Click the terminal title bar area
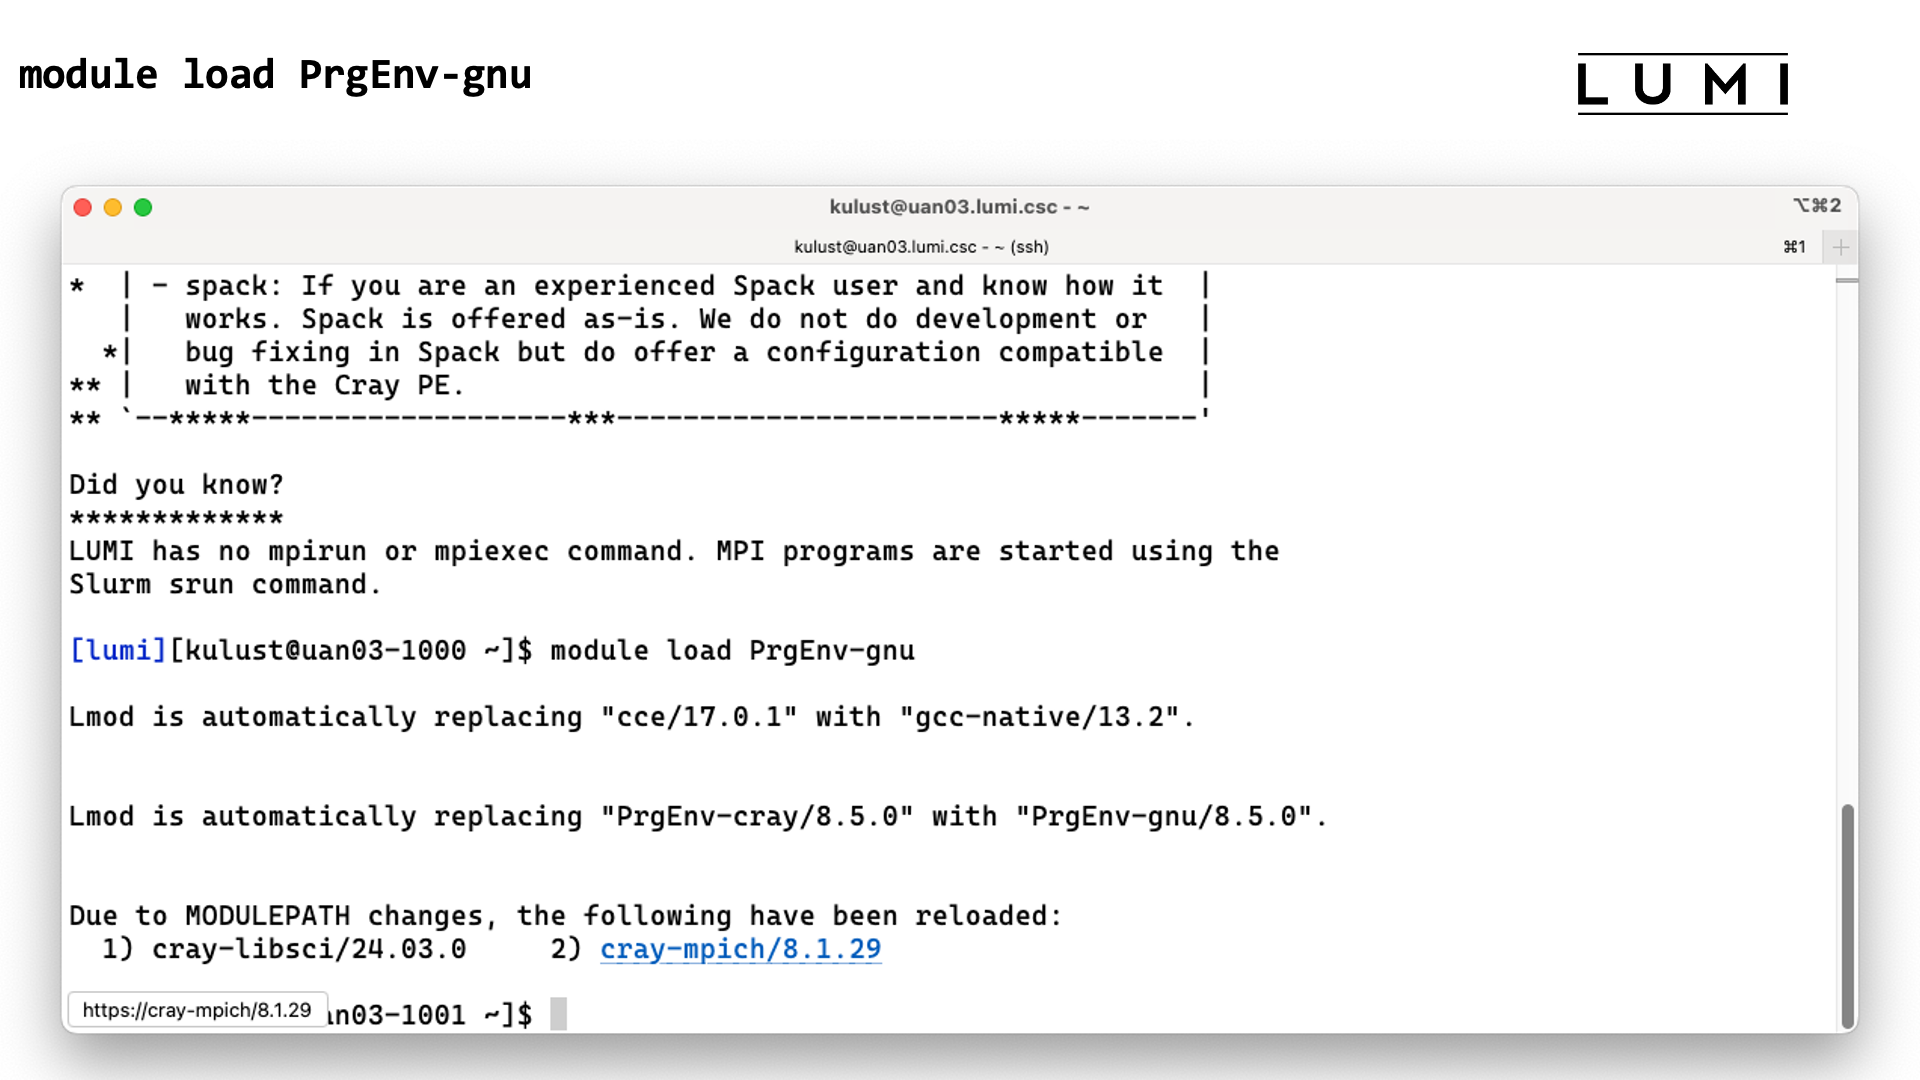This screenshot has height=1080, width=1920. click(960, 204)
